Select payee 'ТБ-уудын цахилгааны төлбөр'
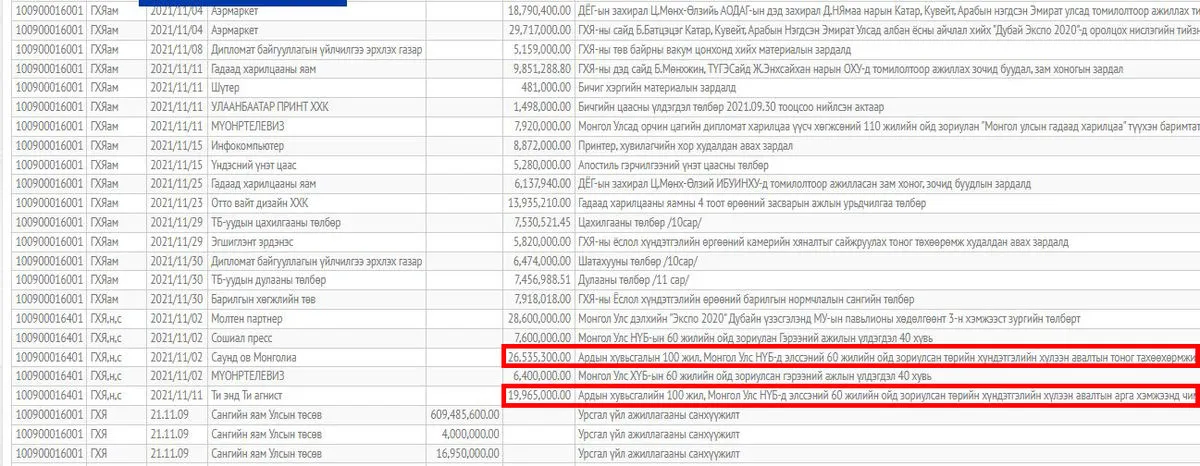 coord(275,222)
